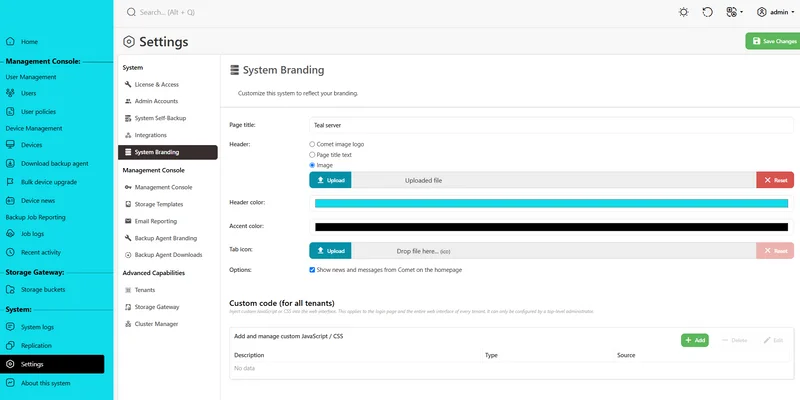Viewport: 800px width, 400px height.
Task: Click the Recent activity clock icon
Action: tap(10, 252)
